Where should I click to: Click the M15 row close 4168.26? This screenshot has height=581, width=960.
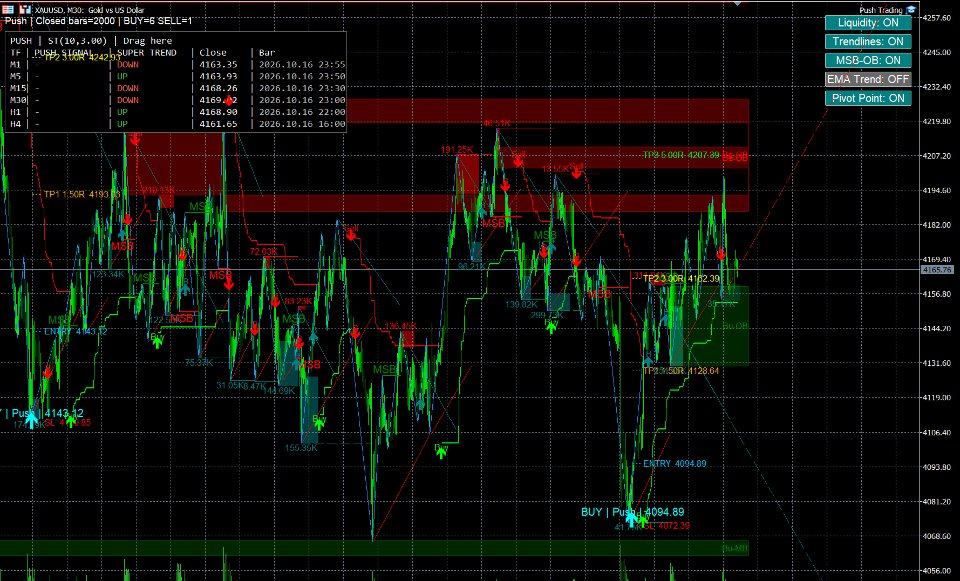pos(218,88)
